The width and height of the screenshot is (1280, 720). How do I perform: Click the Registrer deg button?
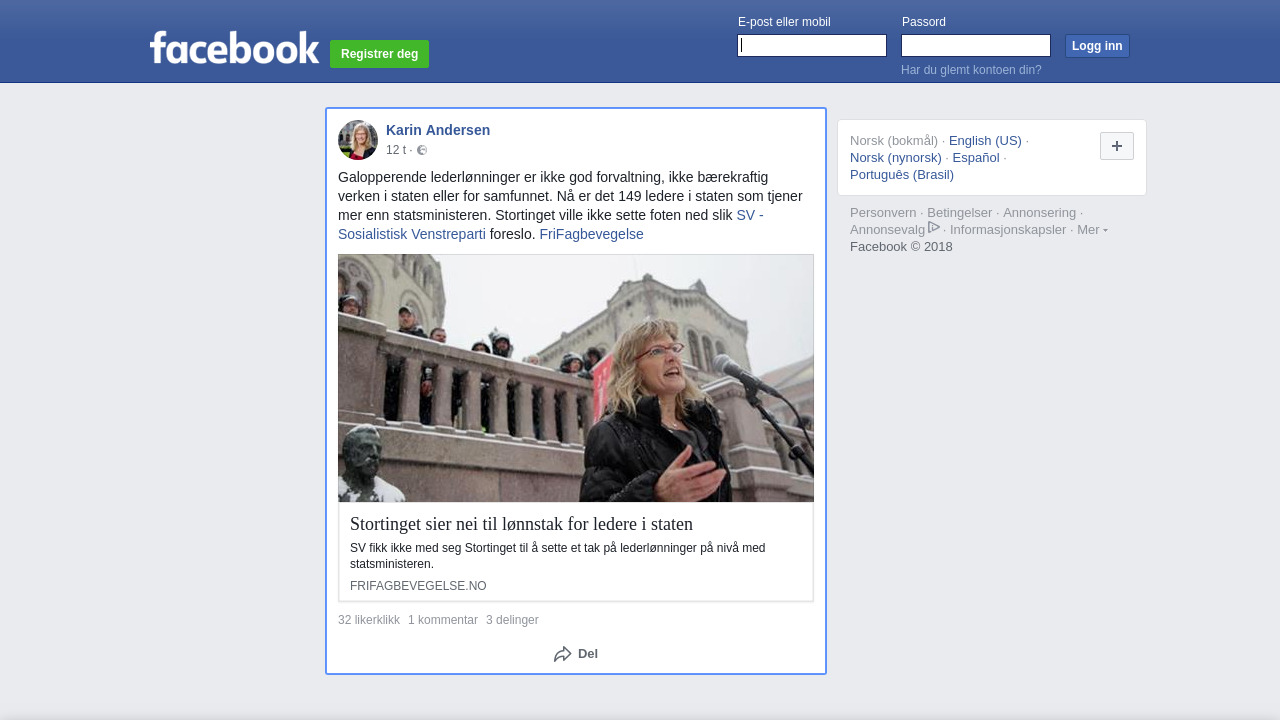point(379,54)
